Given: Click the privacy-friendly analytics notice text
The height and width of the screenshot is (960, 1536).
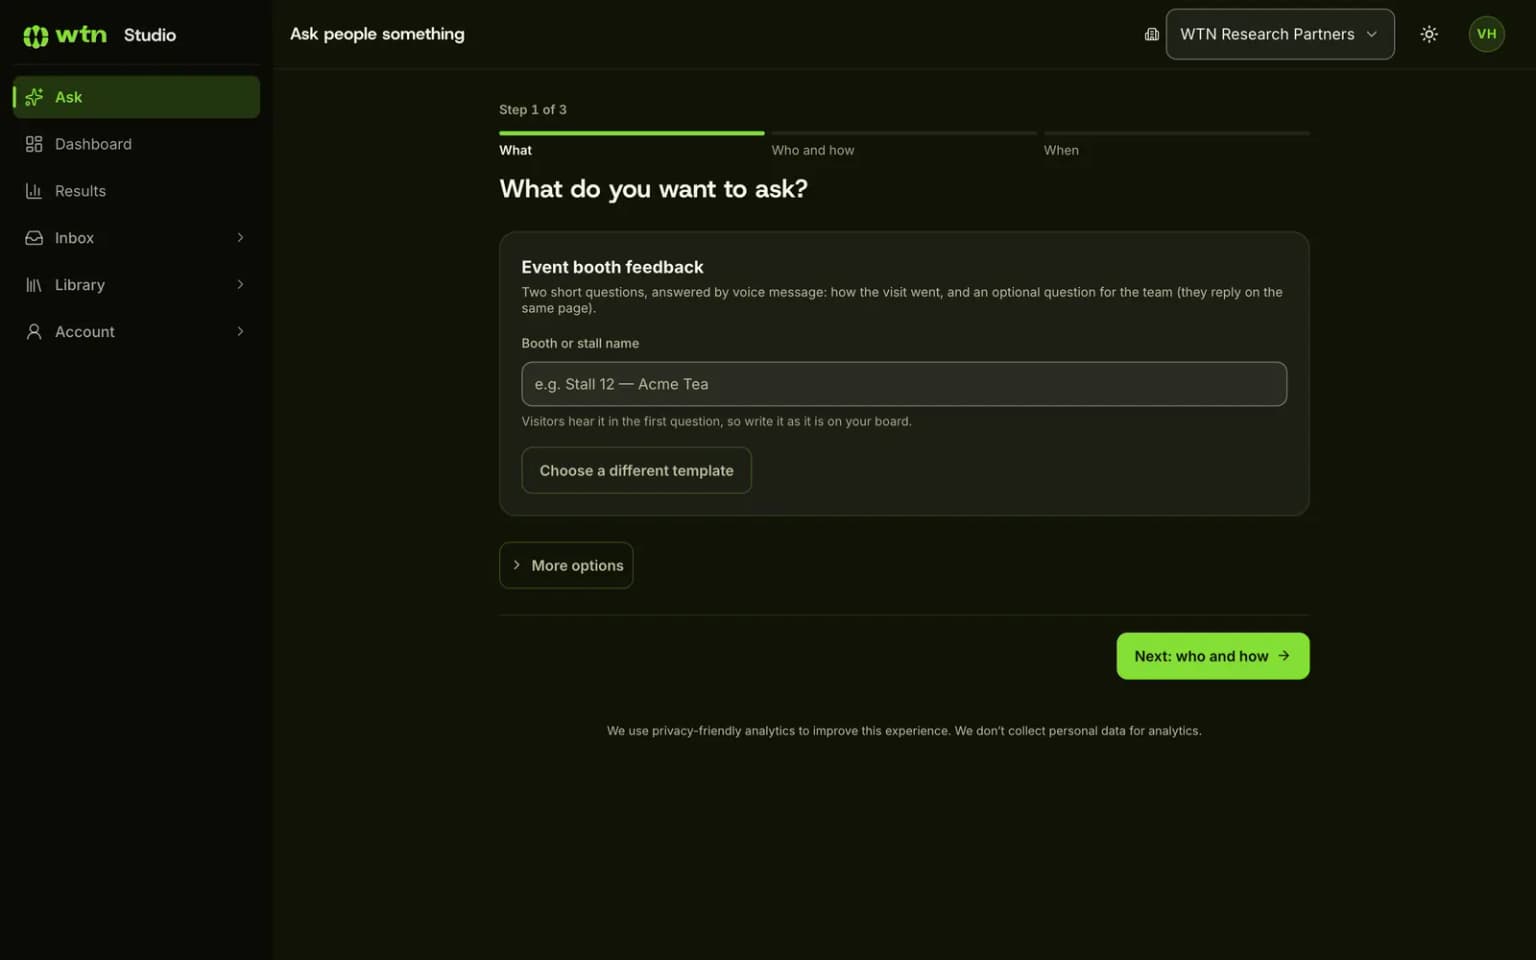Looking at the screenshot, I should tap(904, 731).
